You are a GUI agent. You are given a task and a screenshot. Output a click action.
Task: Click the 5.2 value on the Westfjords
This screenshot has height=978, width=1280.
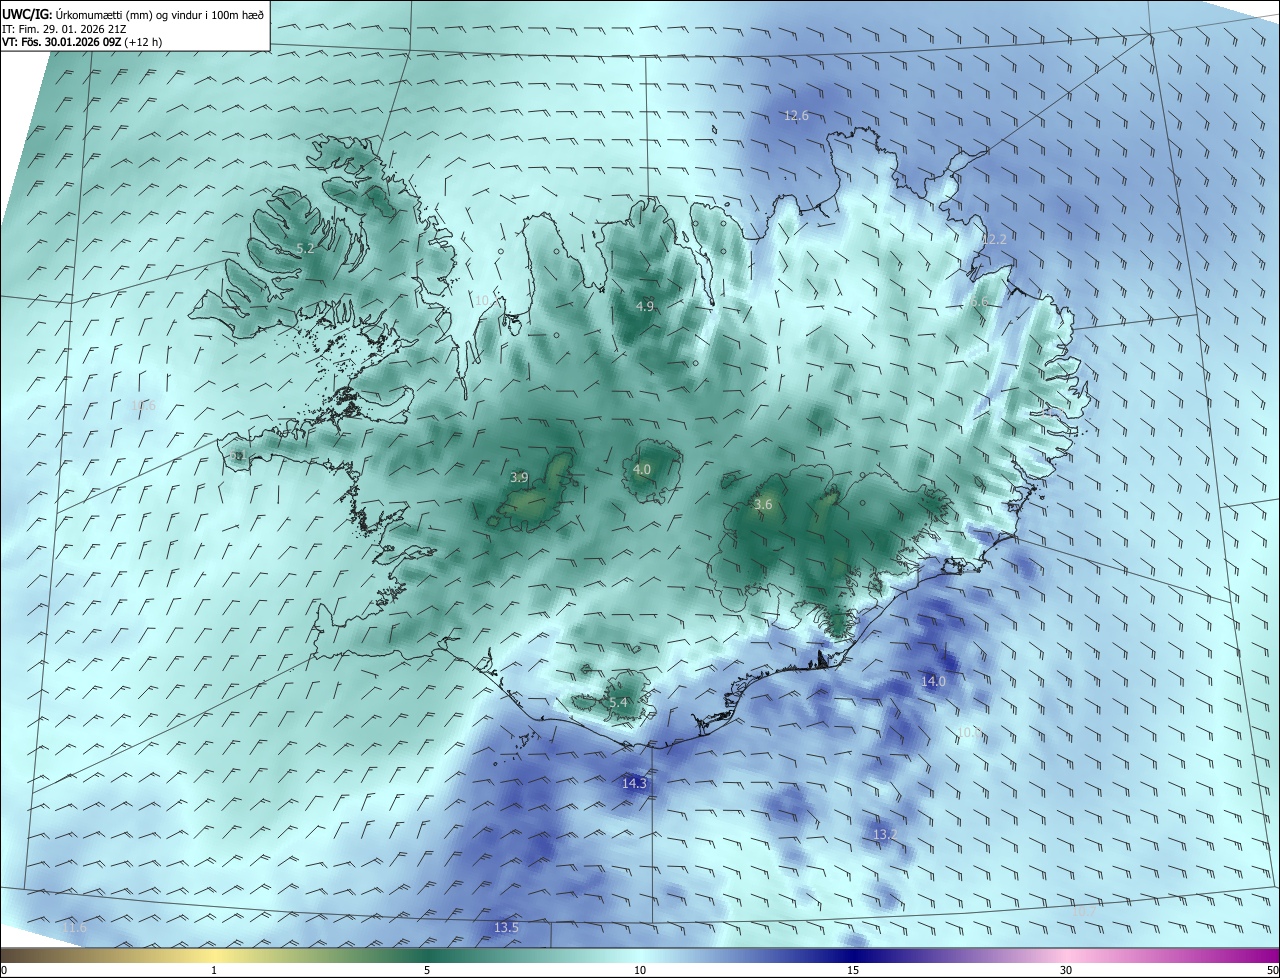click(x=305, y=248)
